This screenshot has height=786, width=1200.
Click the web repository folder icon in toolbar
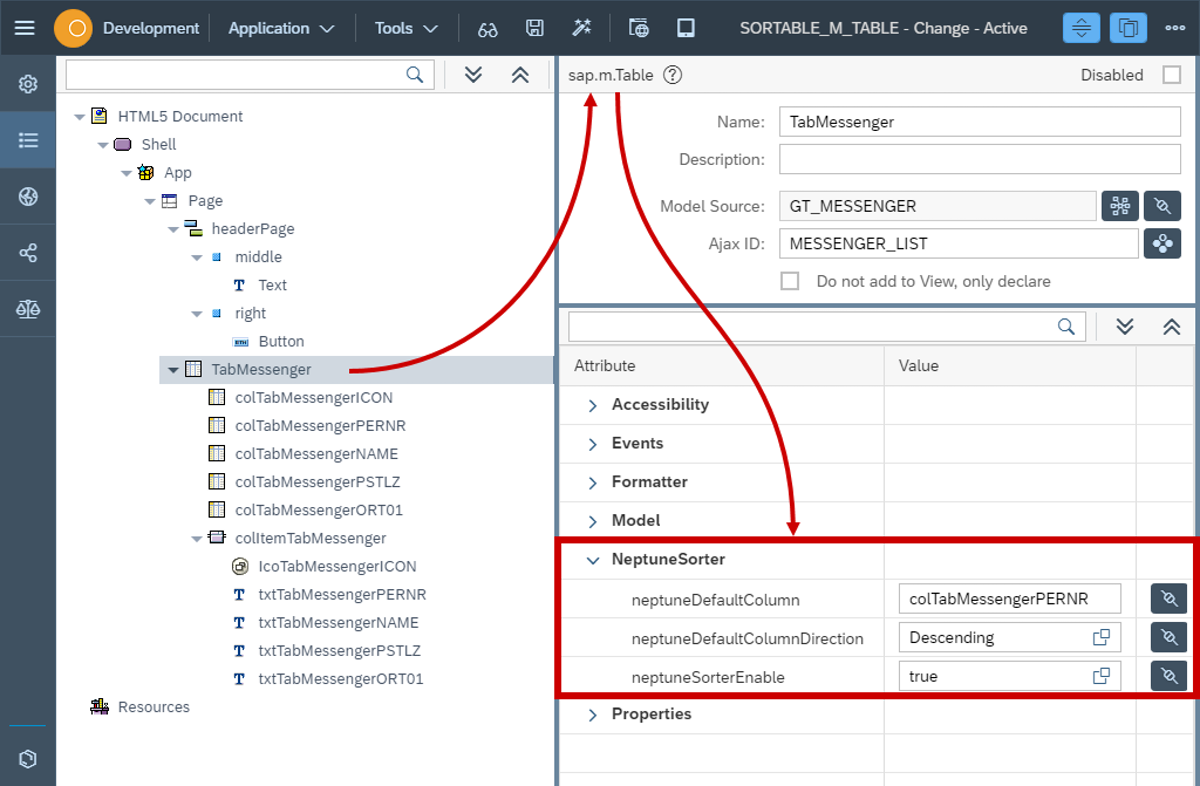(x=639, y=27)
